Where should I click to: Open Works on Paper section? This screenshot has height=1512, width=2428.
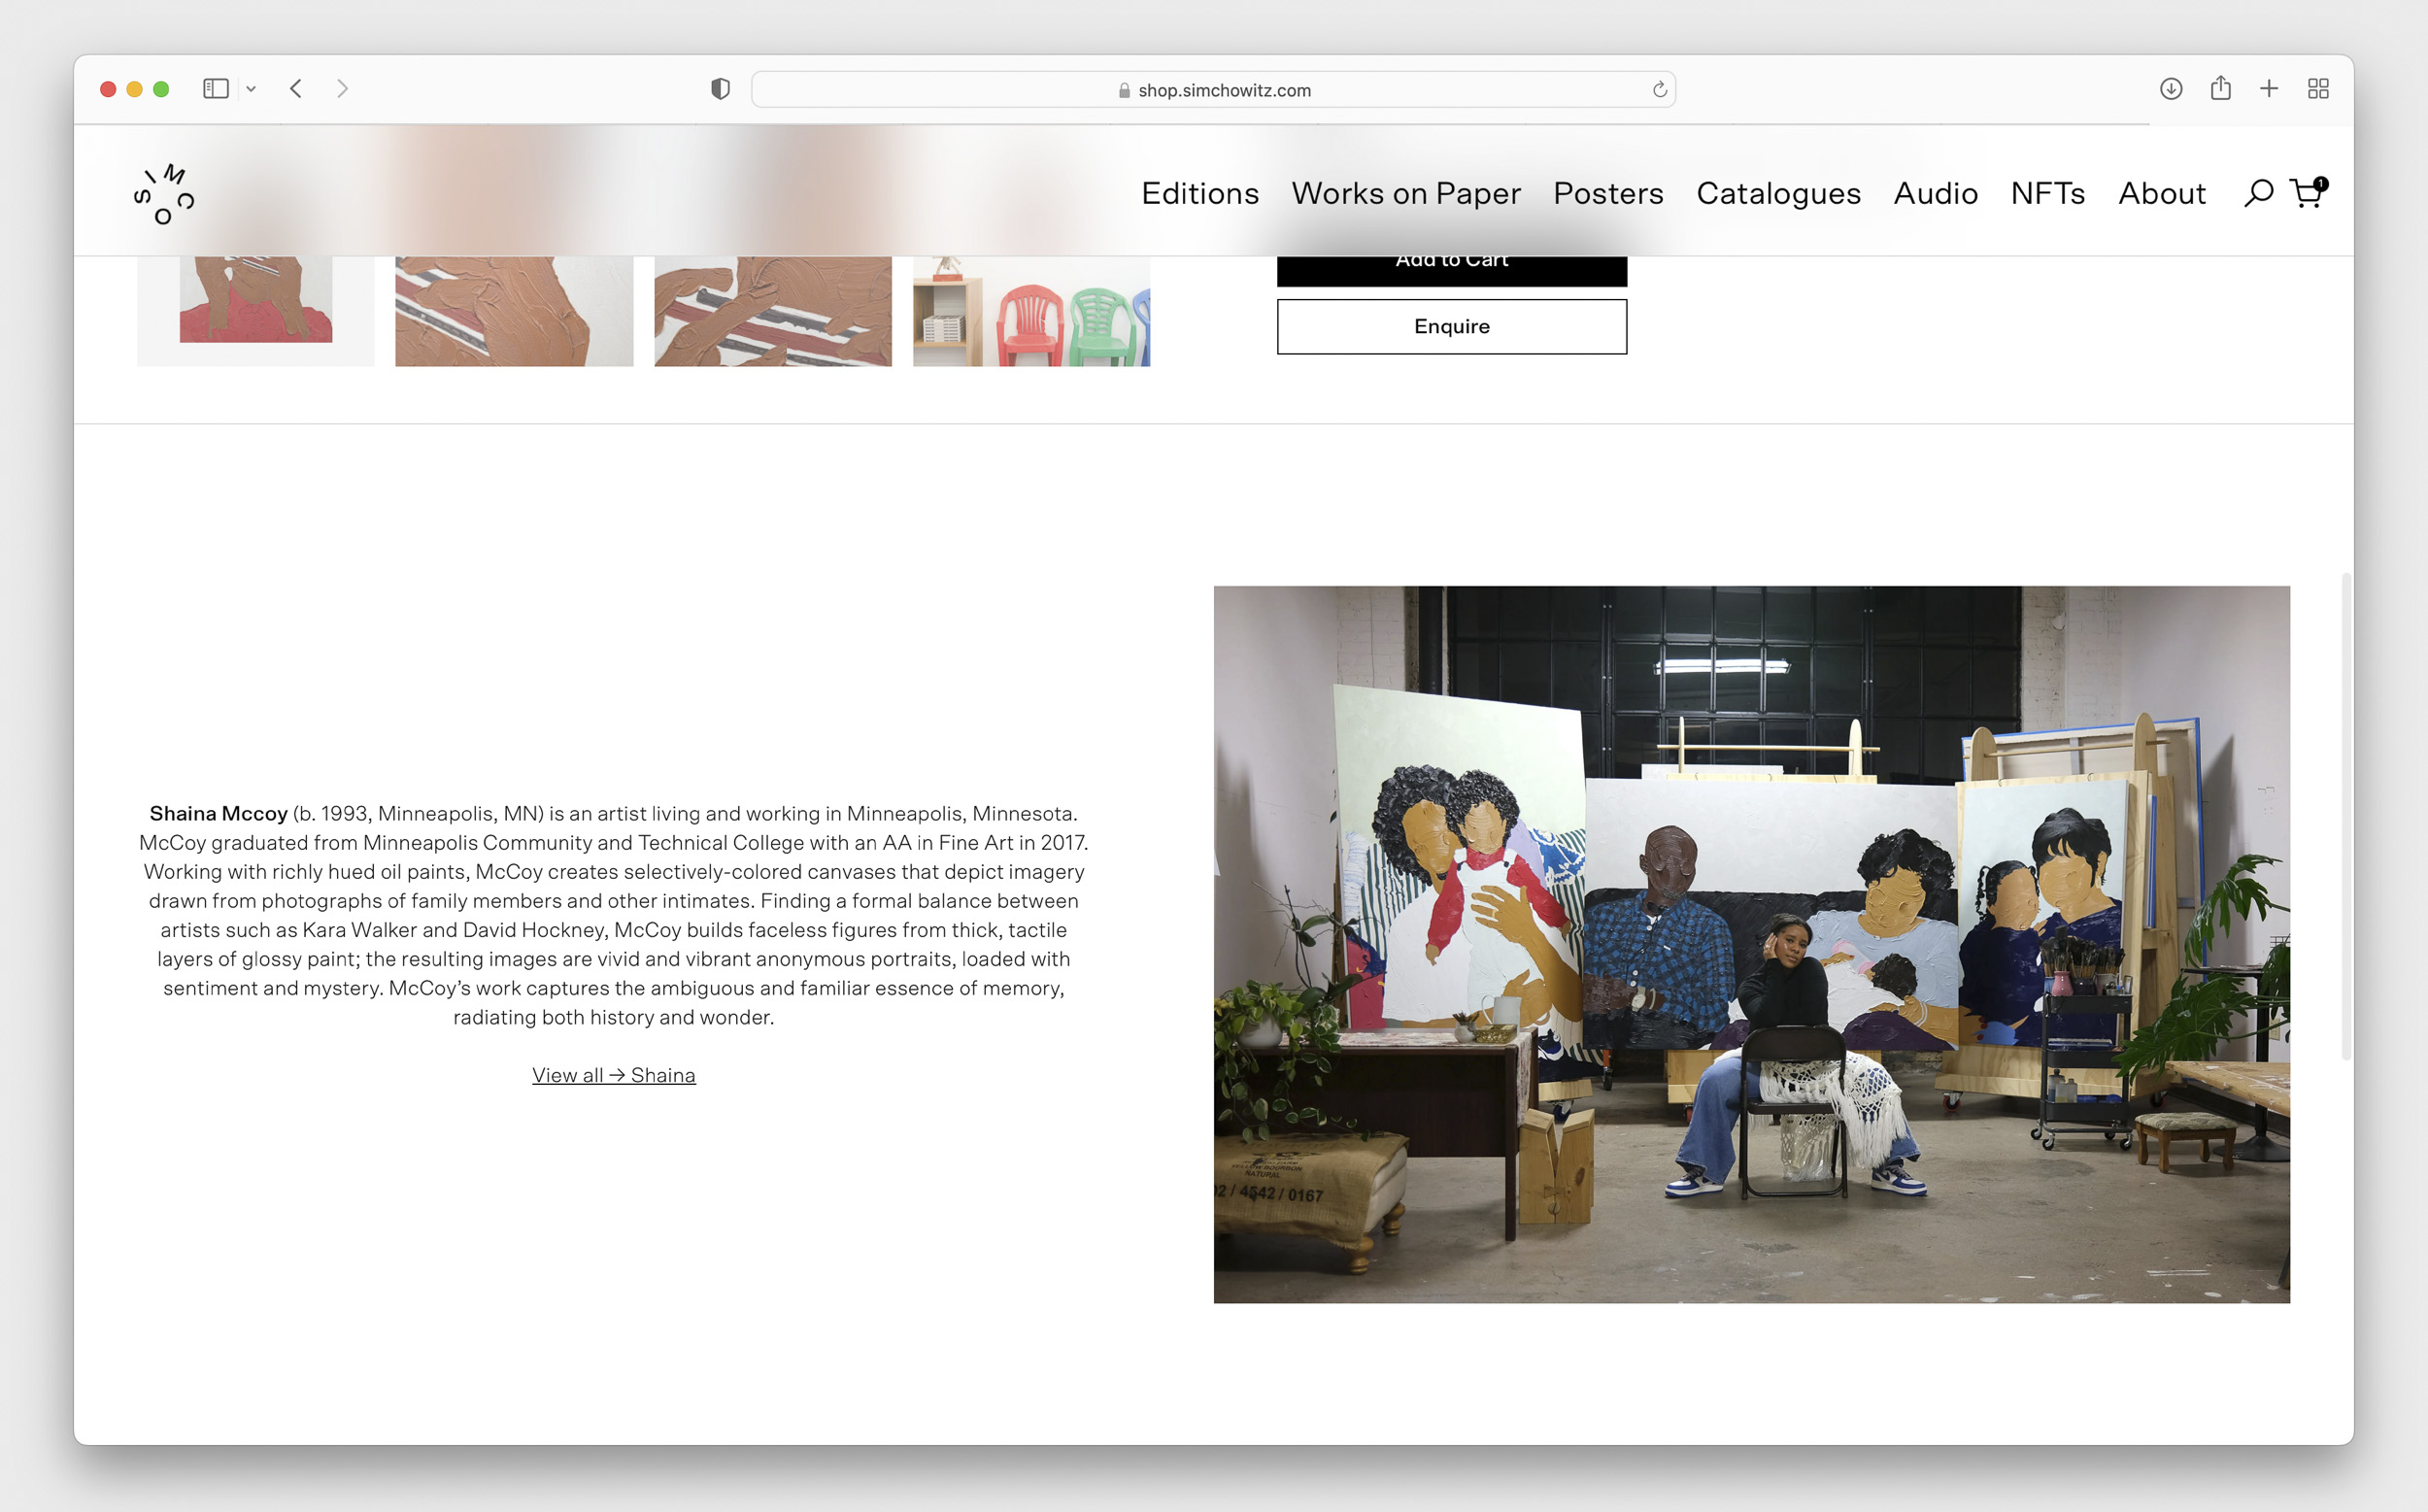click(1405, 193)
